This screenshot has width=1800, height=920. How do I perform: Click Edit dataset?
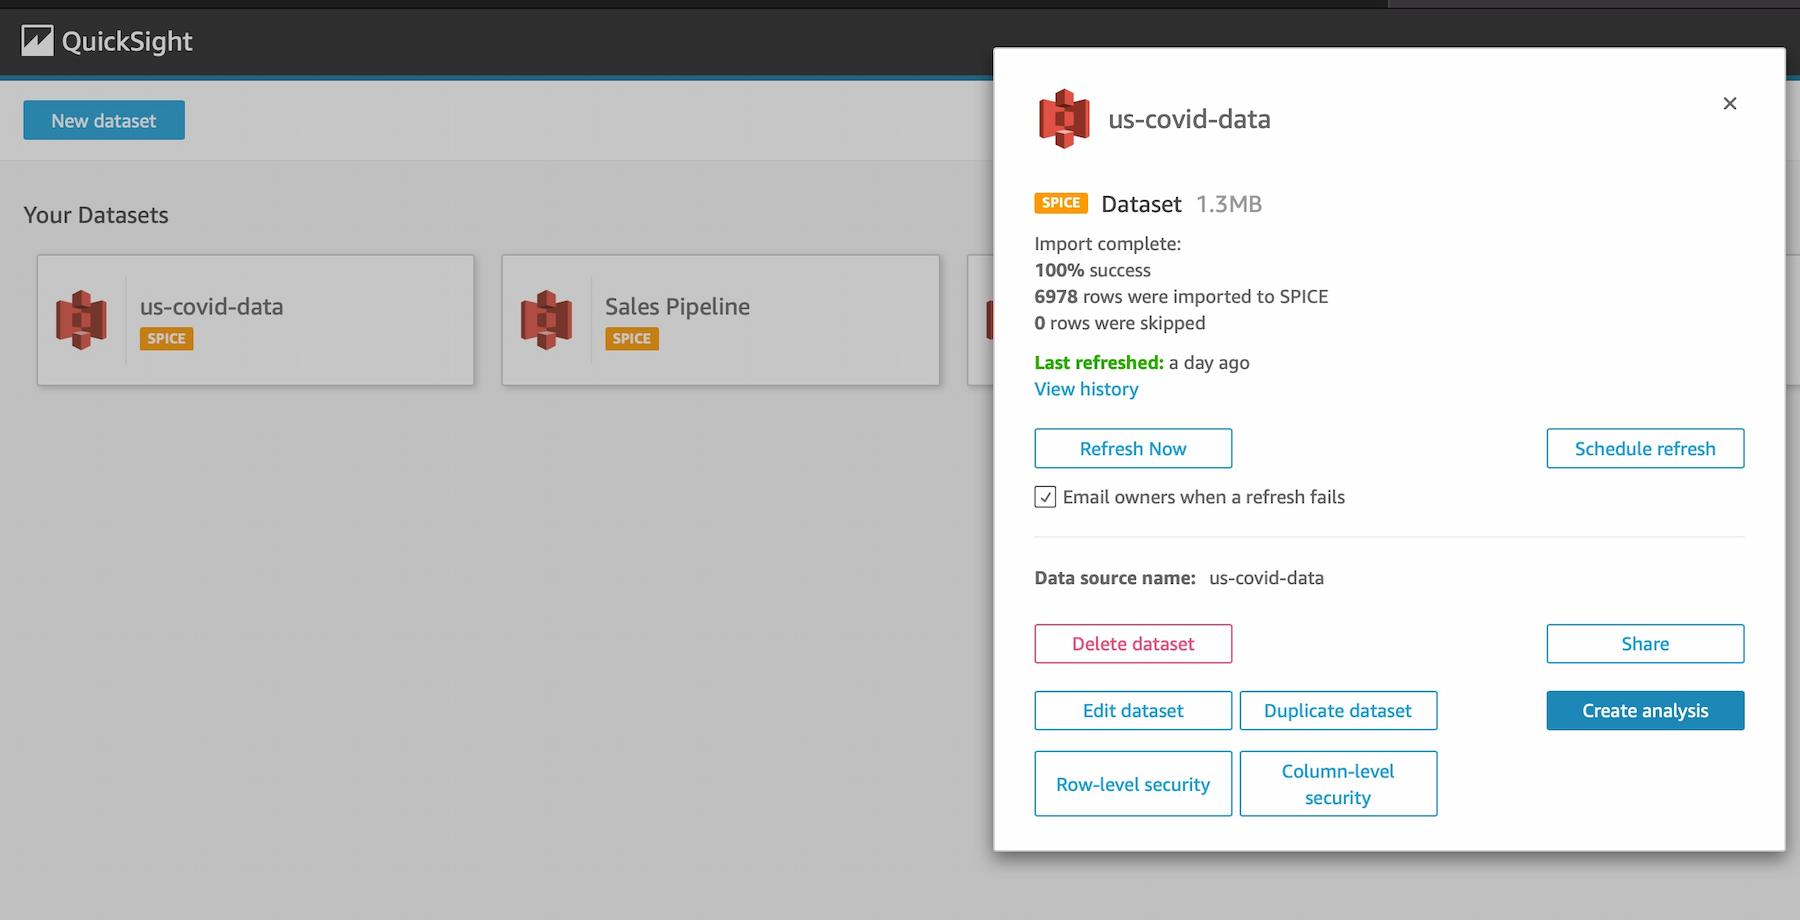pyautogui.click(x=1132, y=711)
